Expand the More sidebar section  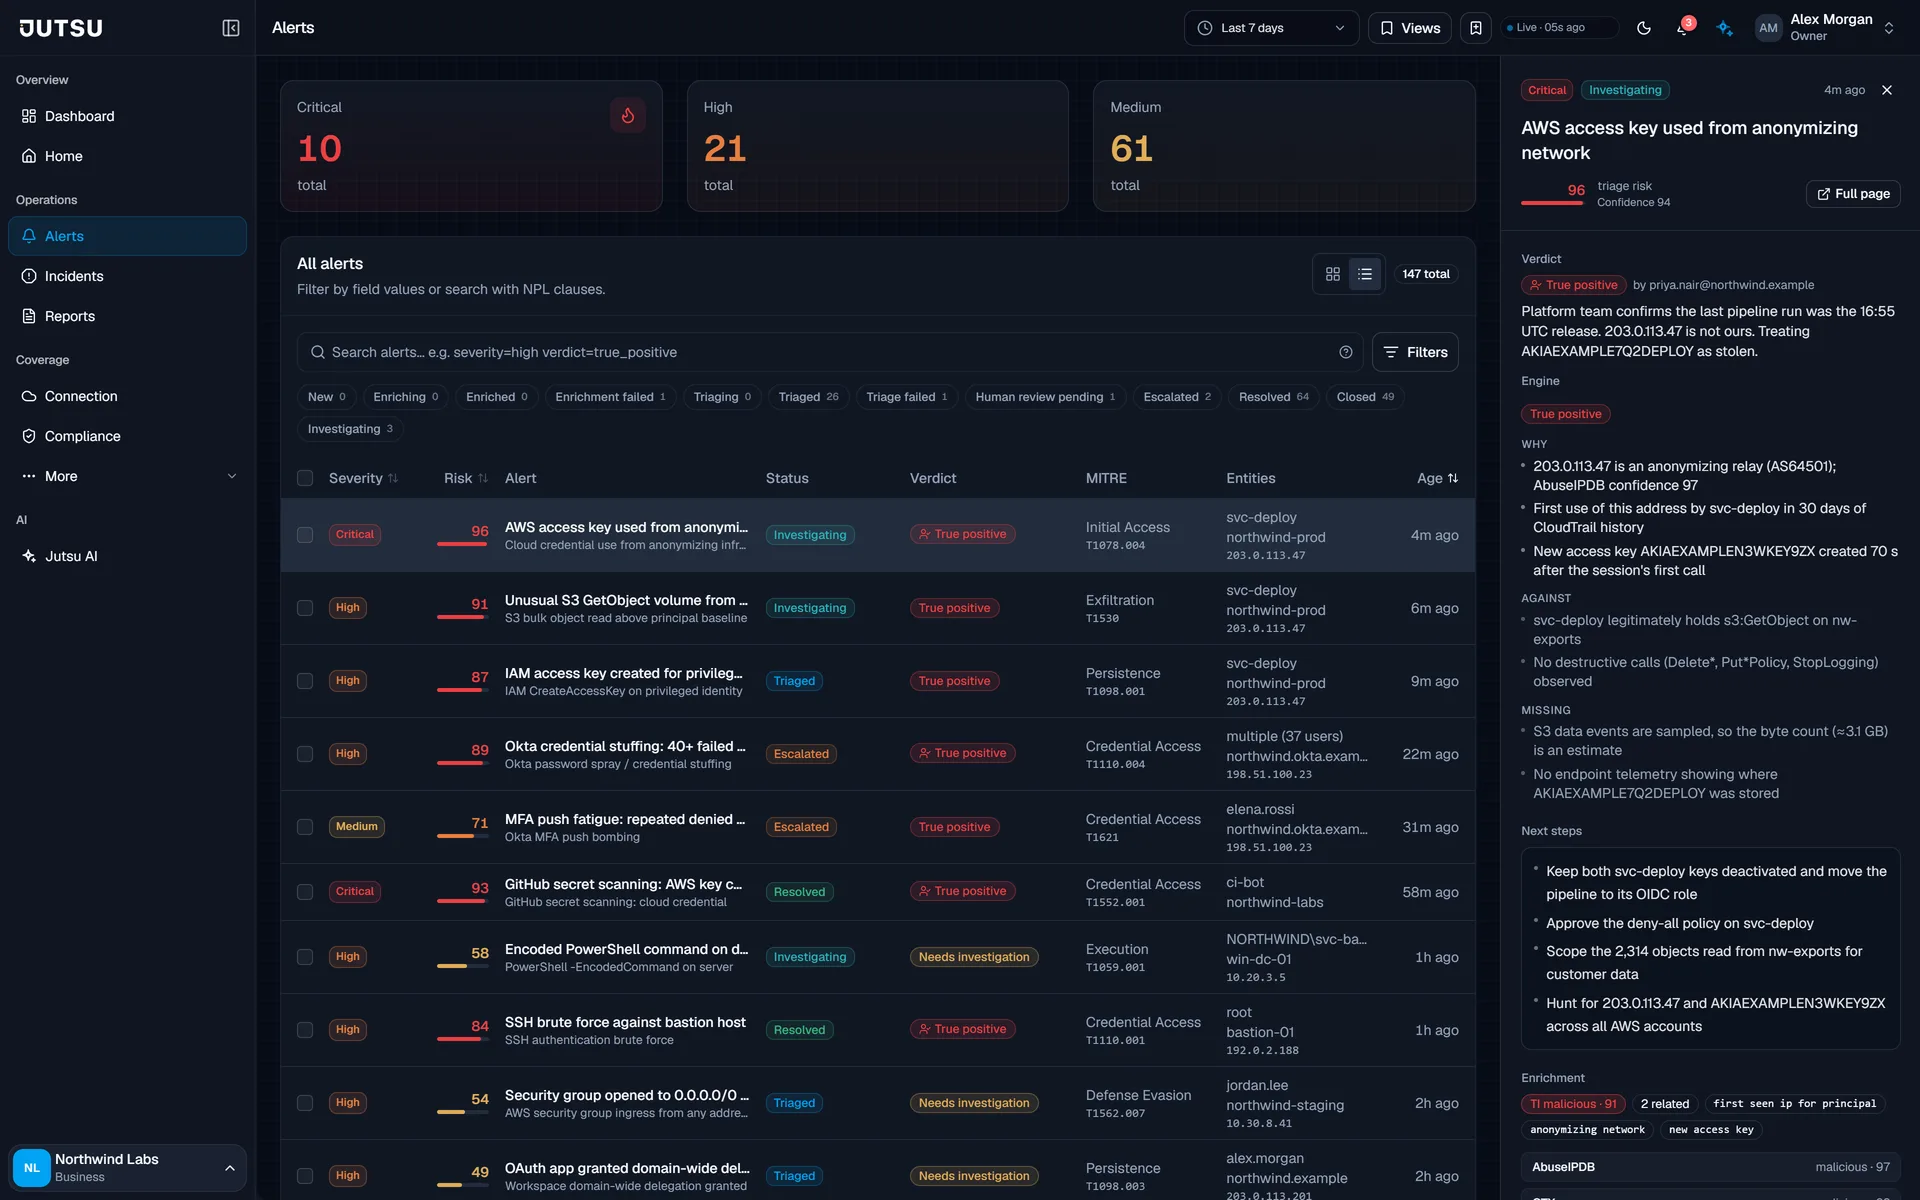pyautogui.click(x=127, y=476)
